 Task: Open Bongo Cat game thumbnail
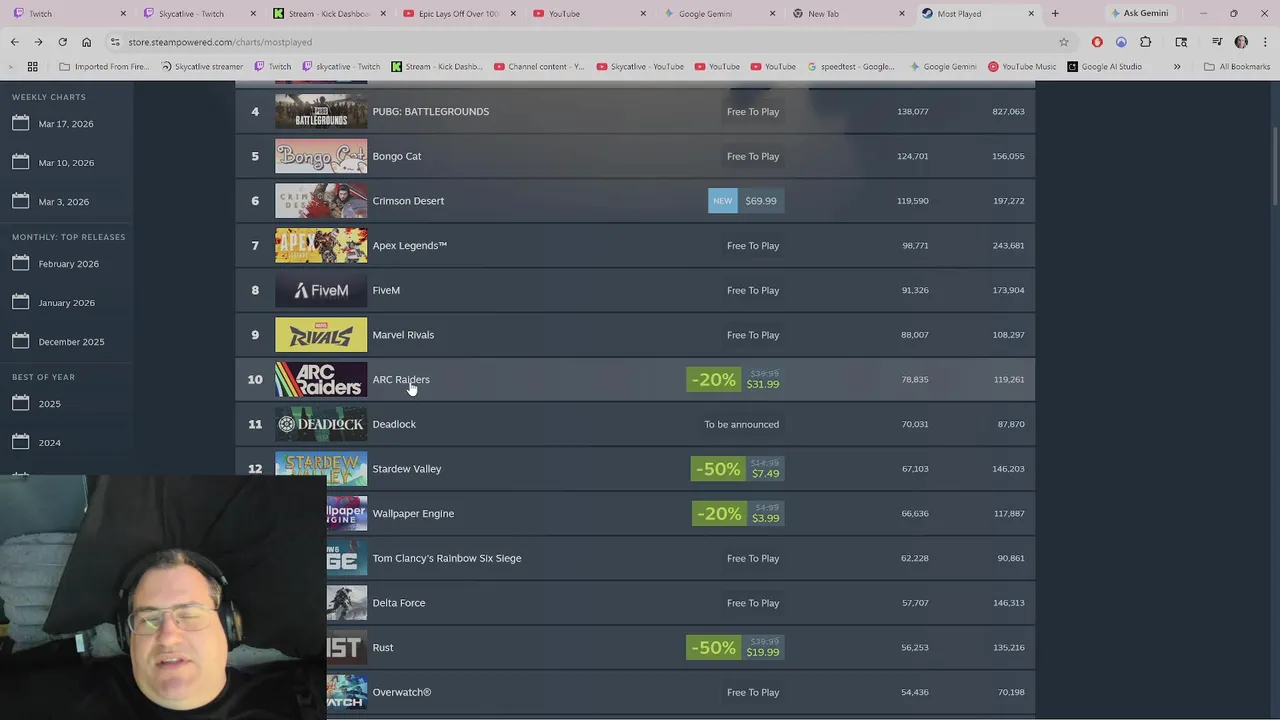tap(321, 156)
